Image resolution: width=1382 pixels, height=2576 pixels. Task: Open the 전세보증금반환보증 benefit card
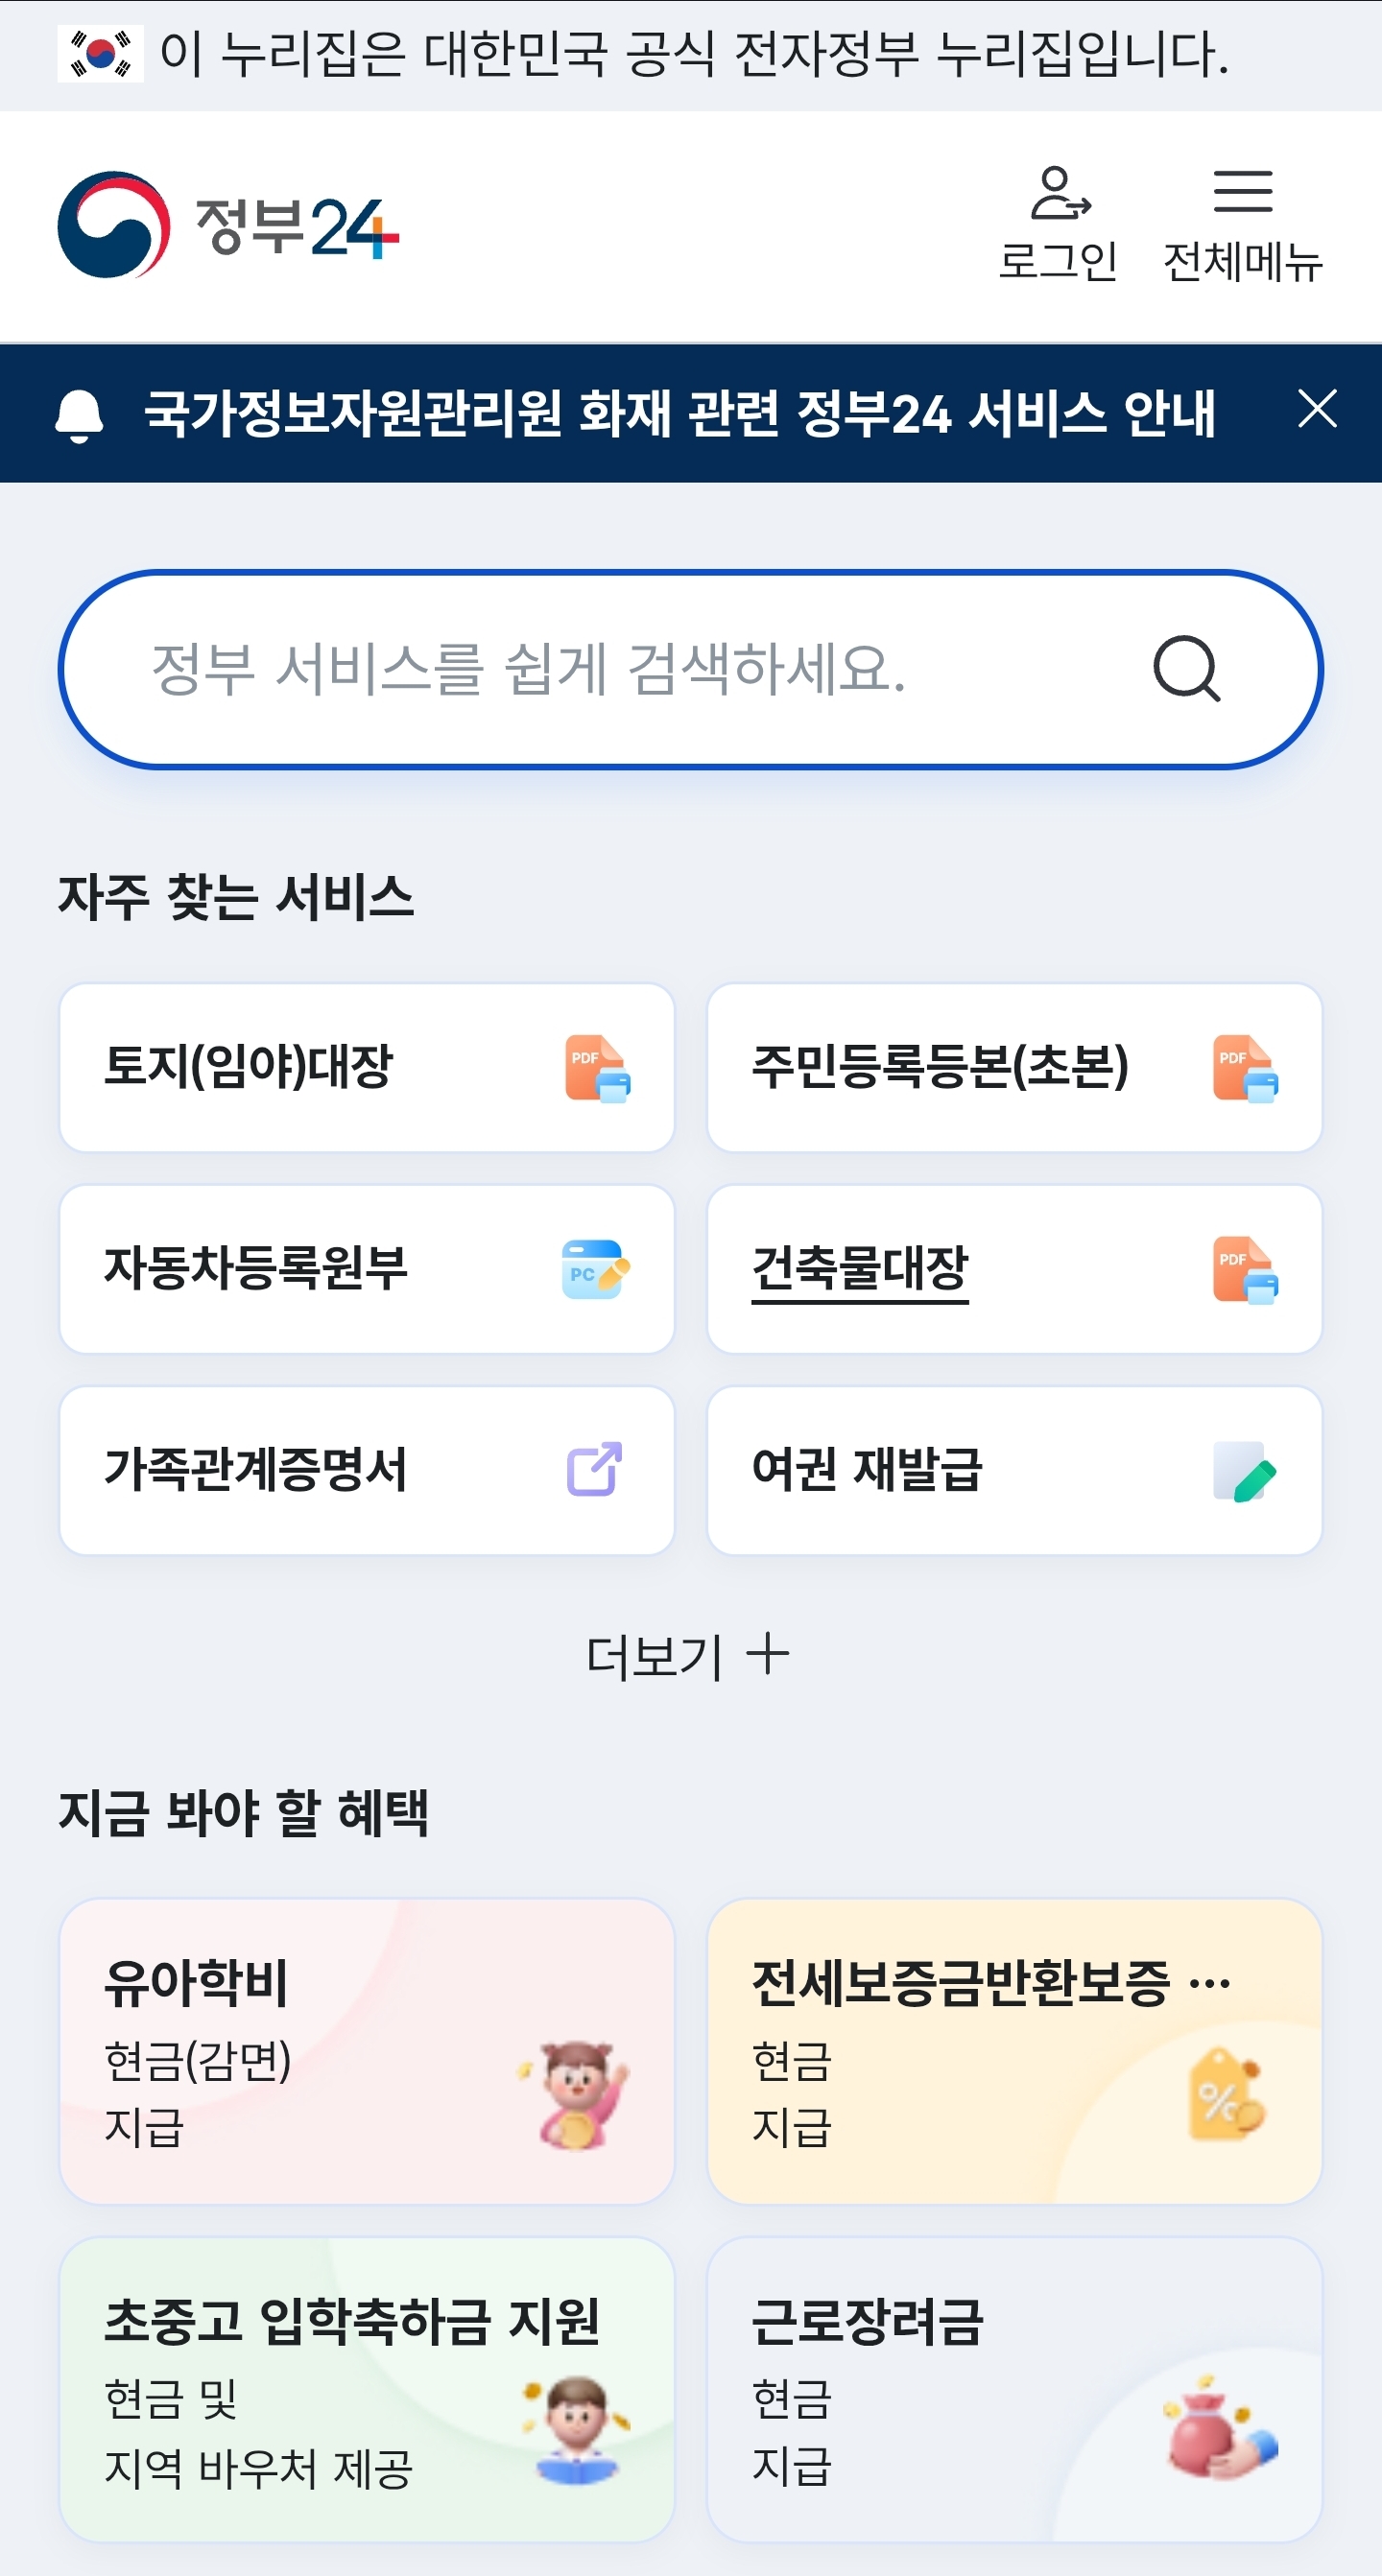1014,2051
